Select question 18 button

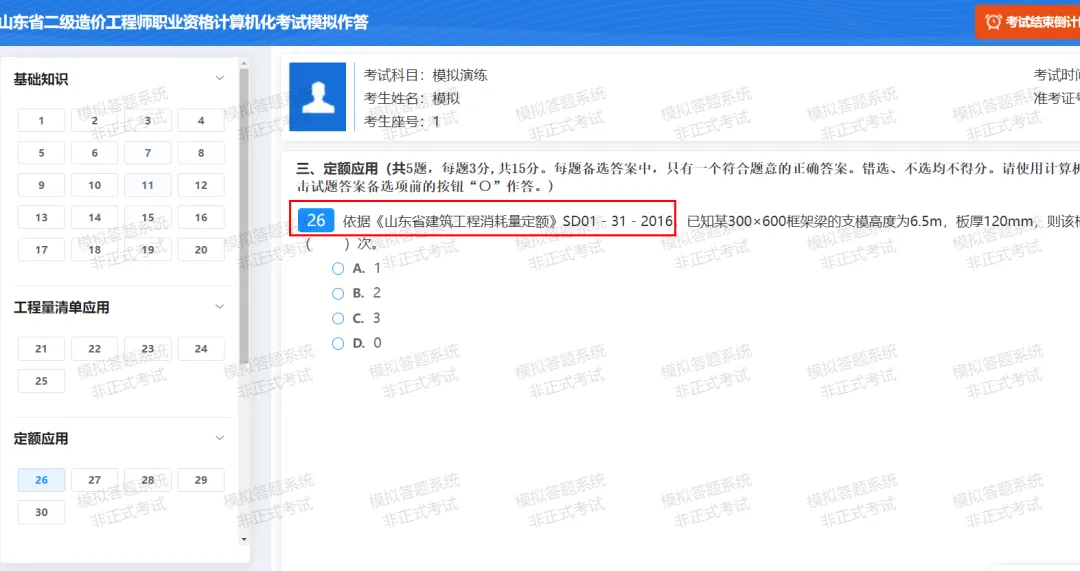pyautogui.click(x=94, y=250)
